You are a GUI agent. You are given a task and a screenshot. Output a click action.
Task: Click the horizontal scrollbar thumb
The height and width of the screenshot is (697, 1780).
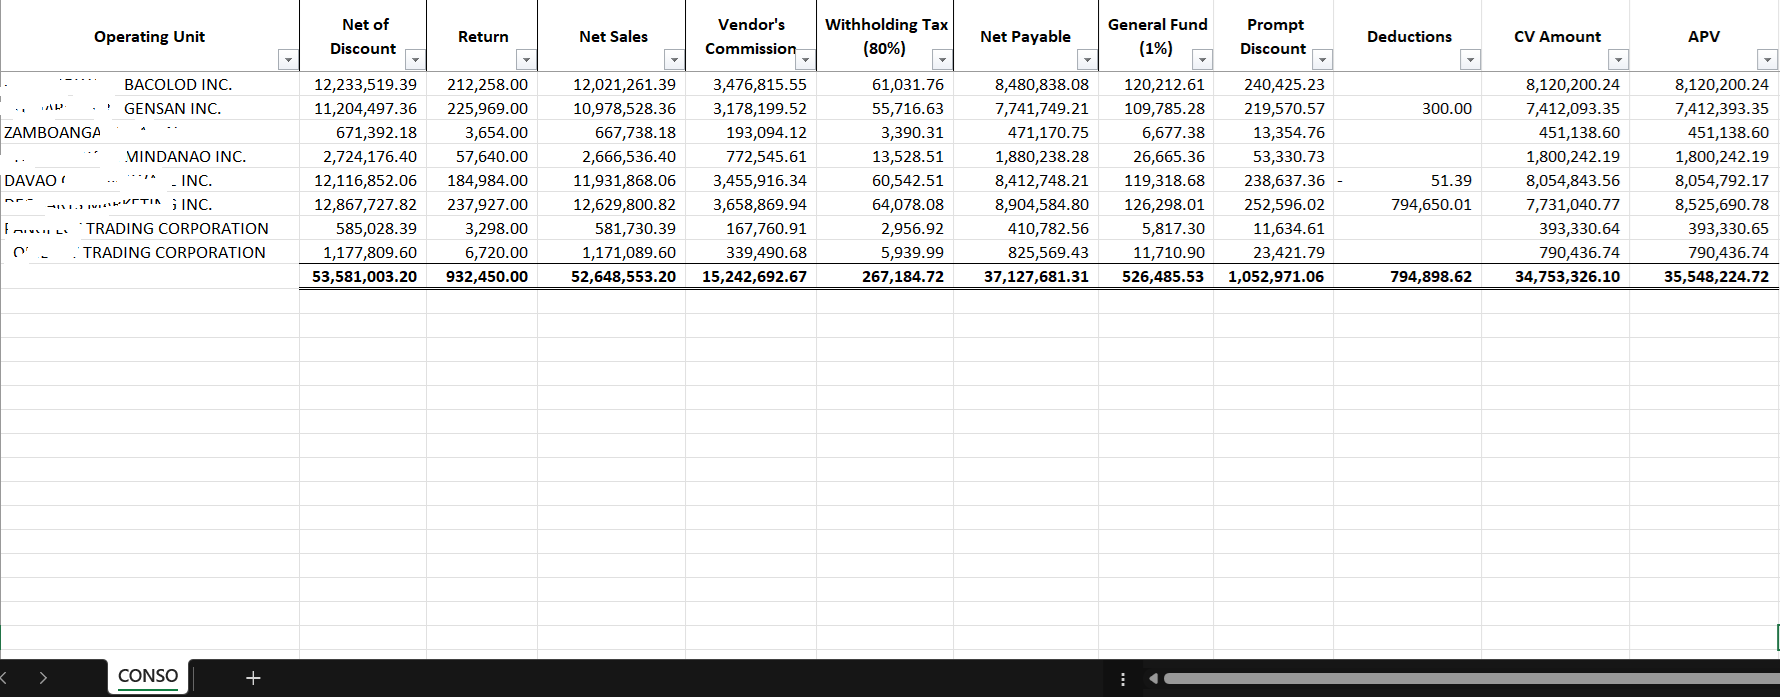point(1471,679)
